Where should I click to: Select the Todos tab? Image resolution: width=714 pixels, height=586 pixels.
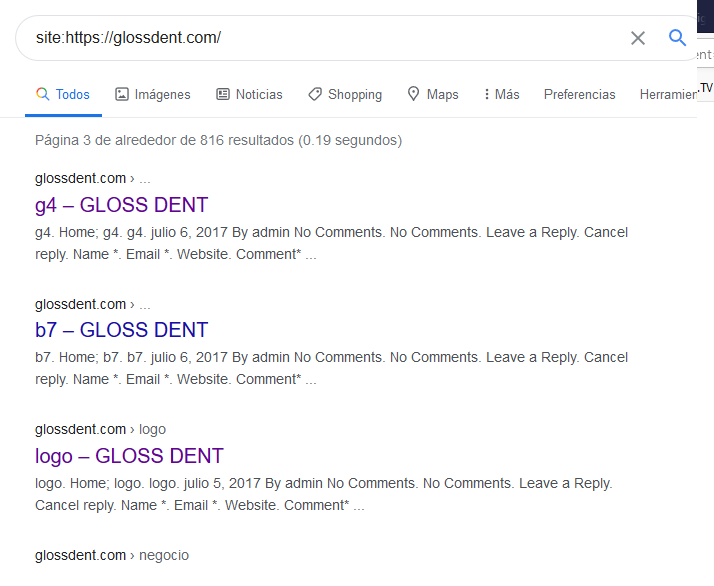[x=63, y=94]
